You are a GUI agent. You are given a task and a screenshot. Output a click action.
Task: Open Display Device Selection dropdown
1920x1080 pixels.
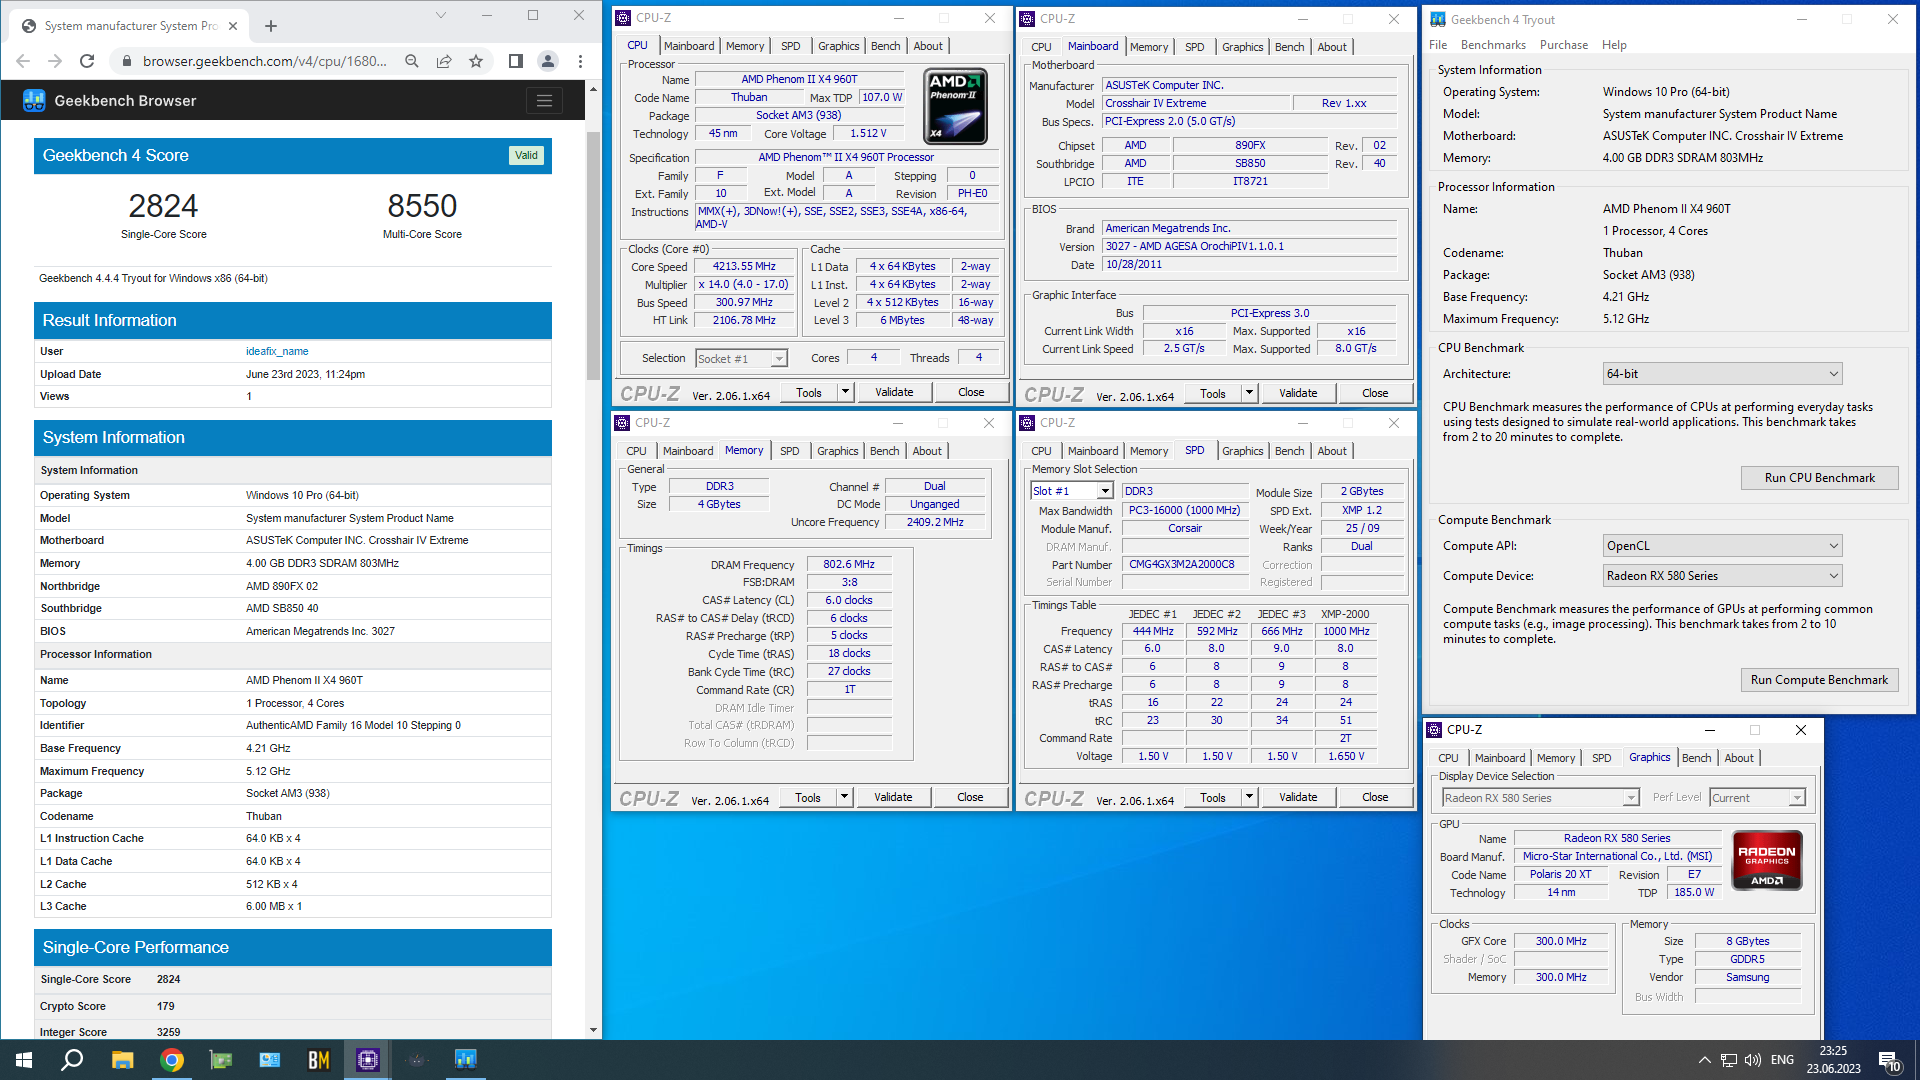point(1540,798)
